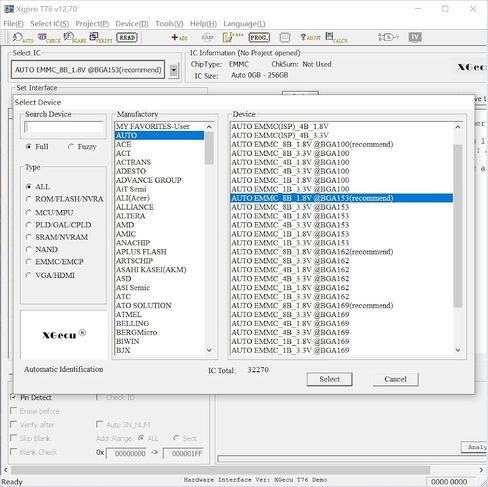Click the PROG. toolbar icon
Image resolution: width=488 pixels, height=487 pixels.
pyautogui.click(x=259, y=37)
